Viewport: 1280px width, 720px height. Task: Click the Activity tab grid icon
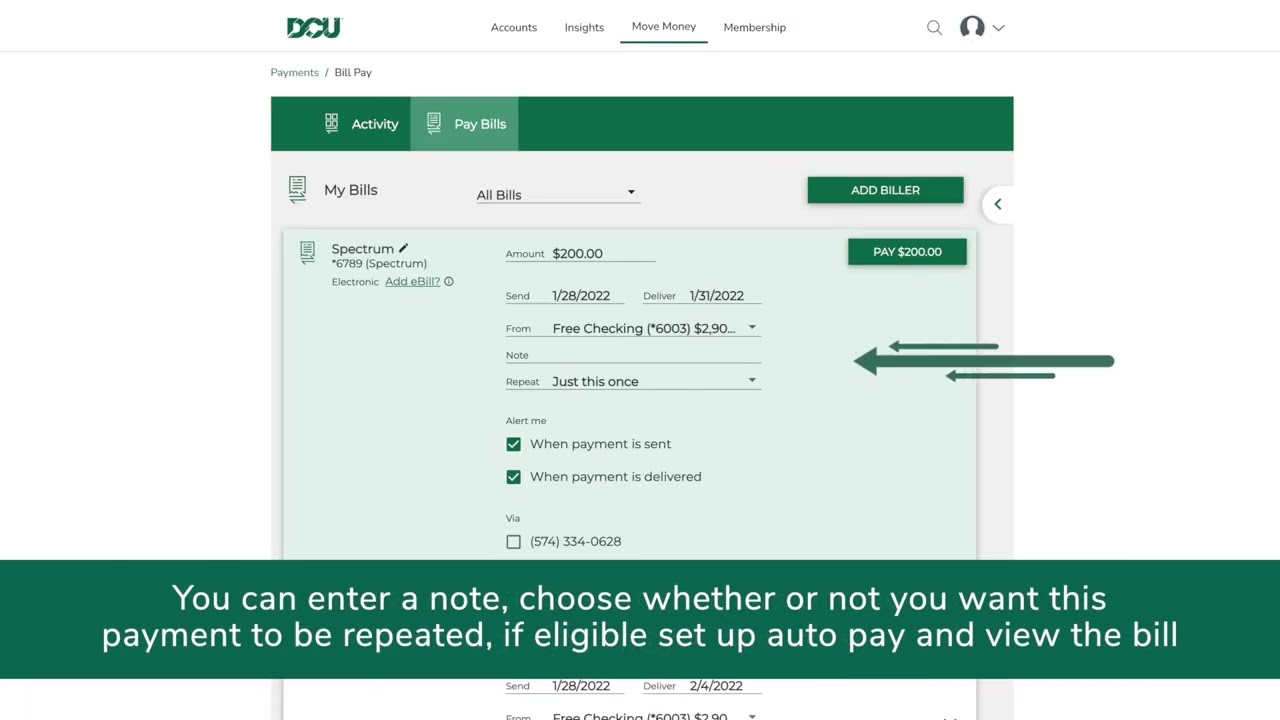(x=331, y=123)
